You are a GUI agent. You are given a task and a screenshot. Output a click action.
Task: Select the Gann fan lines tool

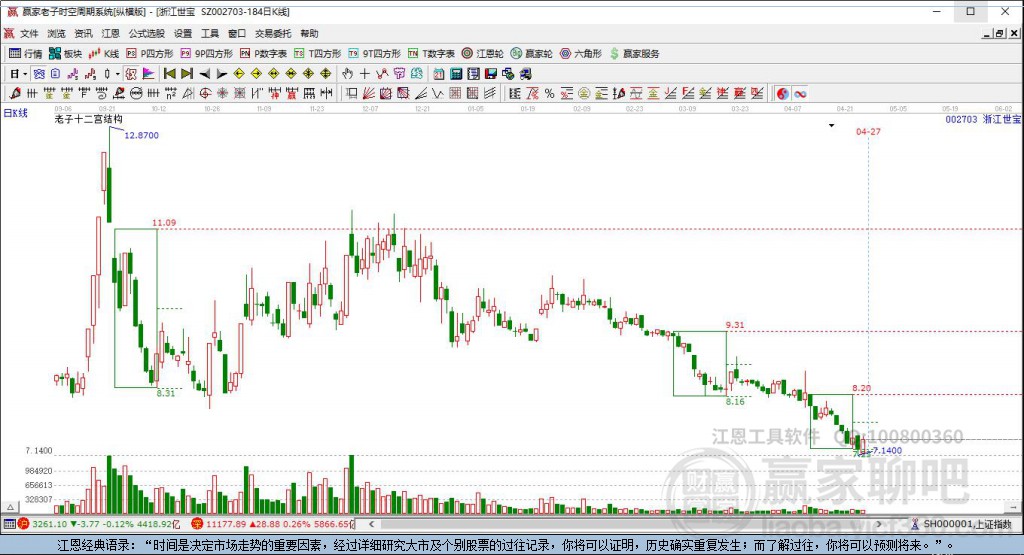(x=368, y=93)
